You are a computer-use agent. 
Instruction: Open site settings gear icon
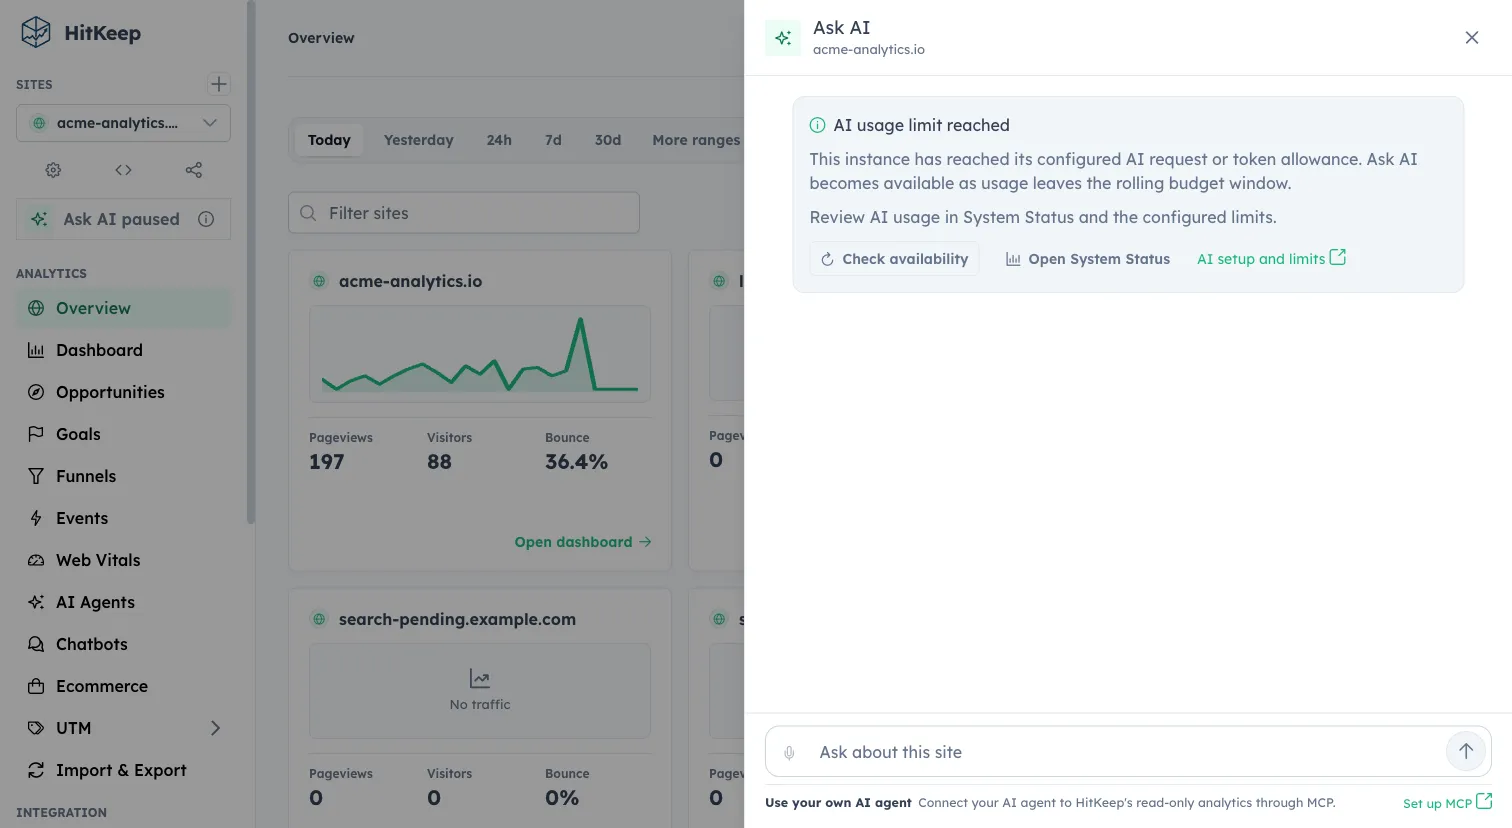(x=53, y=170)
